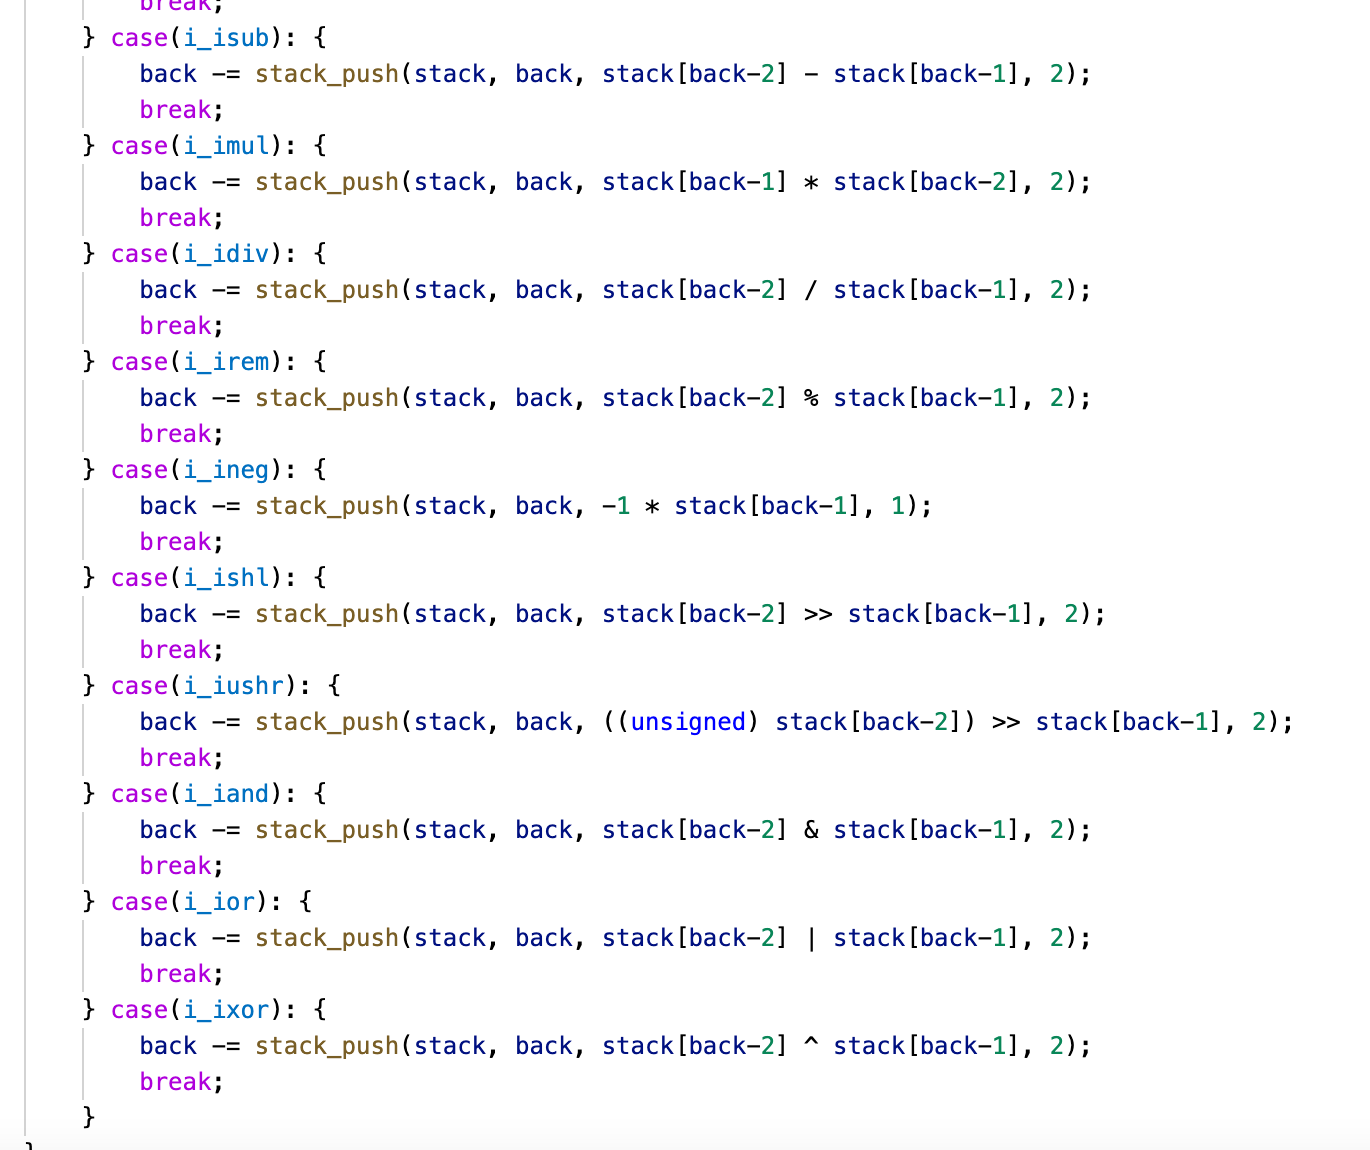Screen dimensions: 1370x1150
Task: Click stack_push call under case i_isub
Action: click(327, 74)
